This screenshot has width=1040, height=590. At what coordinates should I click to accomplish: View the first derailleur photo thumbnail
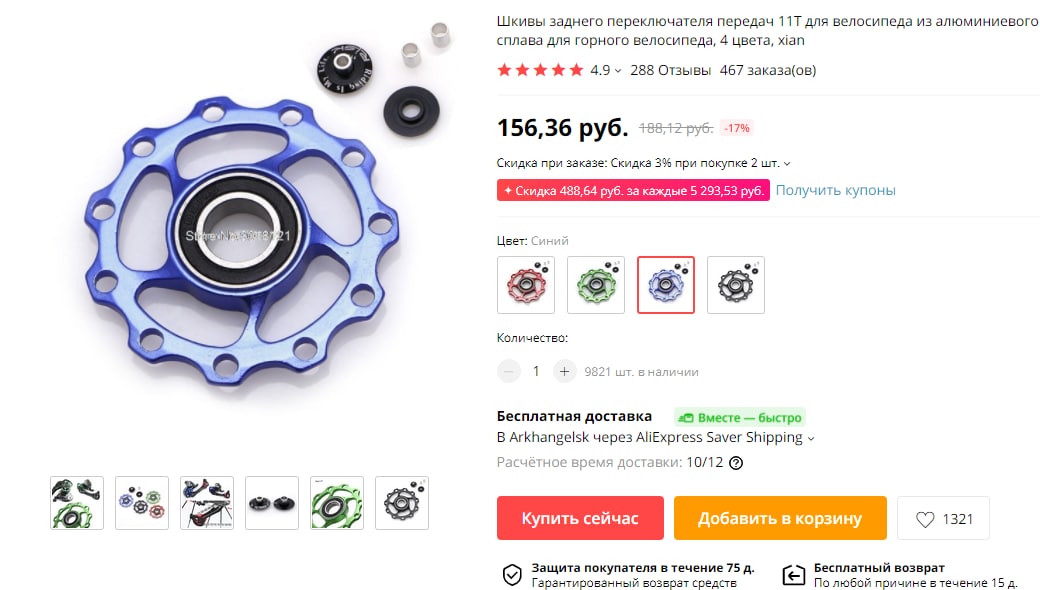(77, 503)
